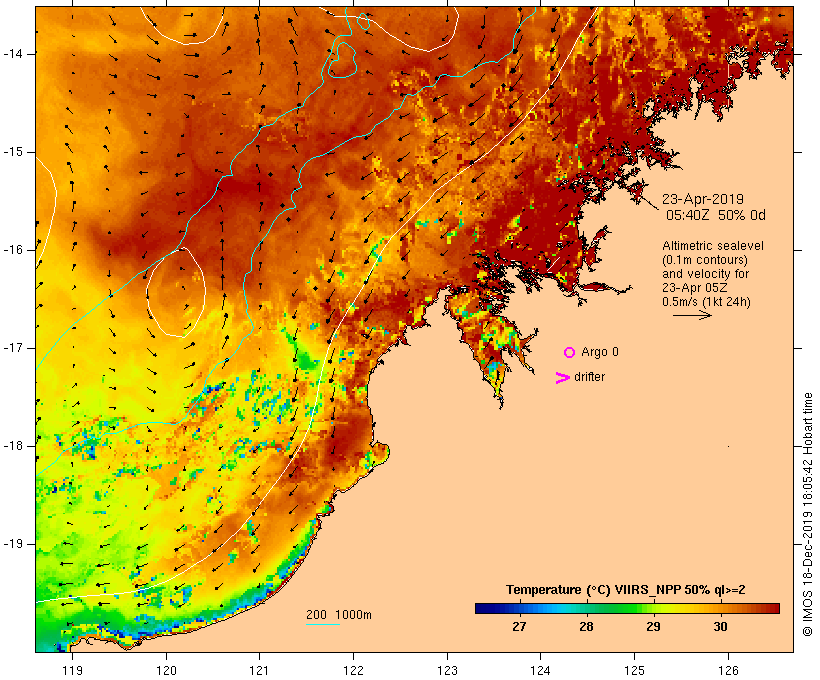Click the '0.5m/s (1kt 24h)' scale text

(706, 302)
